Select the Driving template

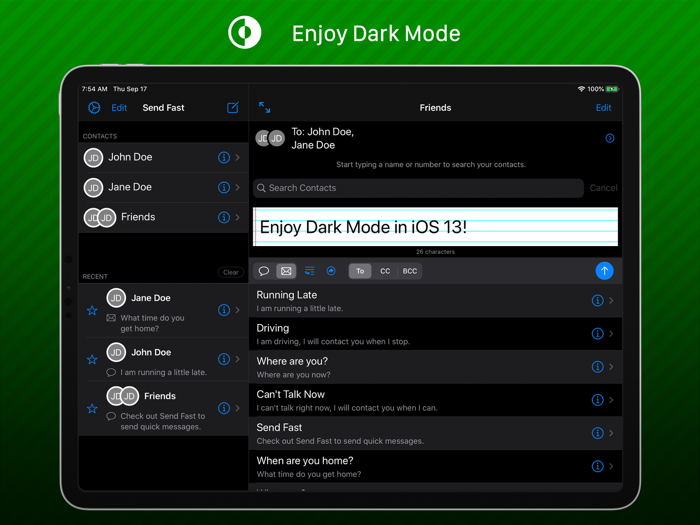point(435,334)
